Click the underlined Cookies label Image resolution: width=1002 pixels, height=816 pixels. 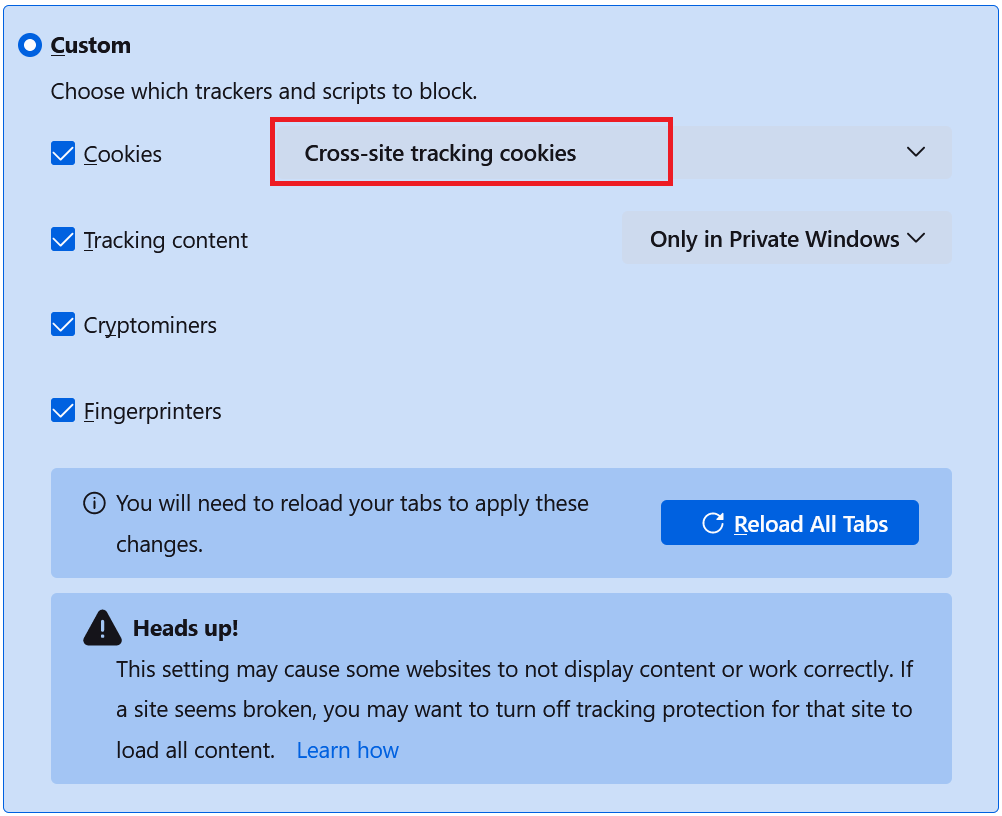click(123, 153)
